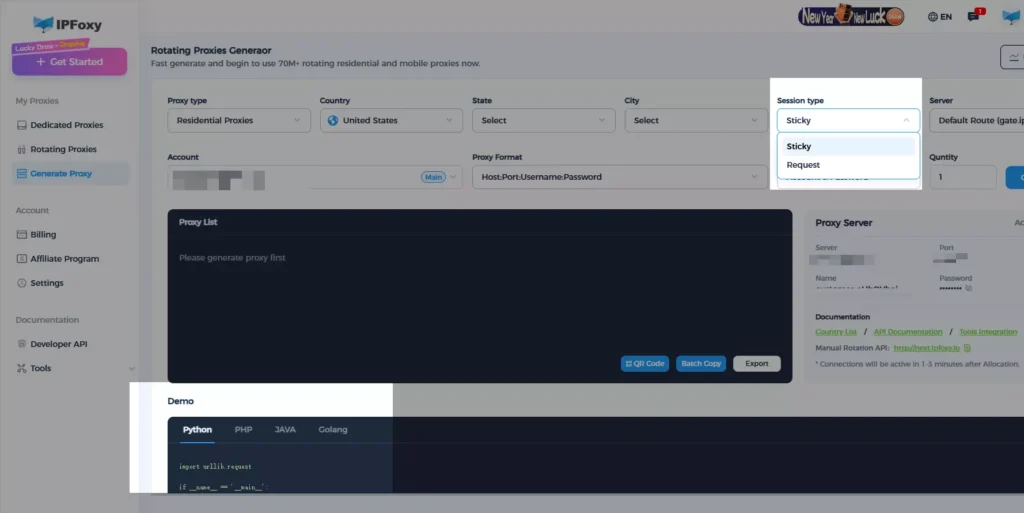Click the notifications message icon
This screenshot has height=513, width=1024.
point(974,17)
